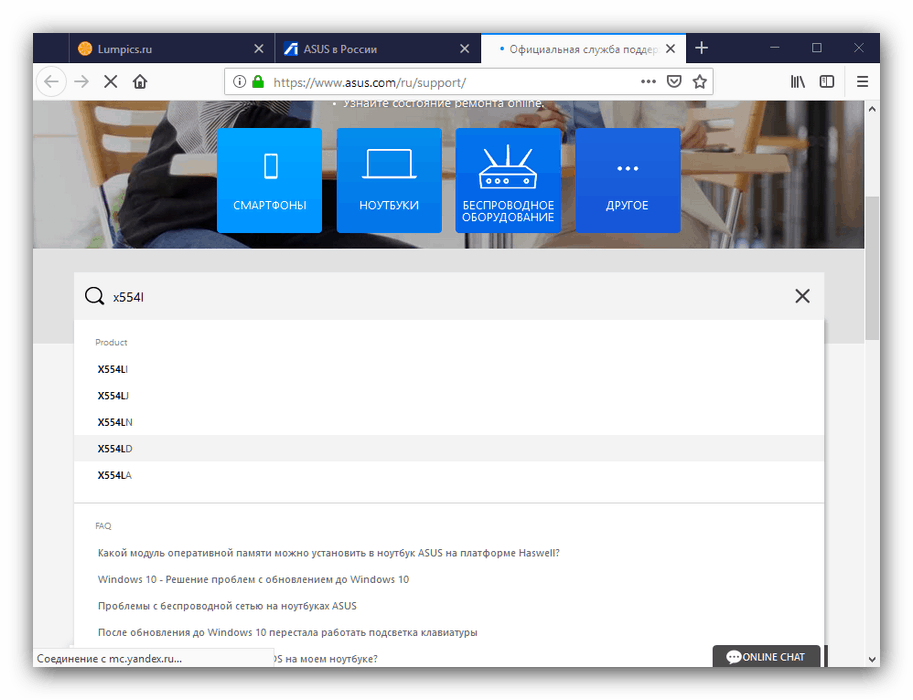Close the Официальная служба поддержки tab

[x=671, y=49]
